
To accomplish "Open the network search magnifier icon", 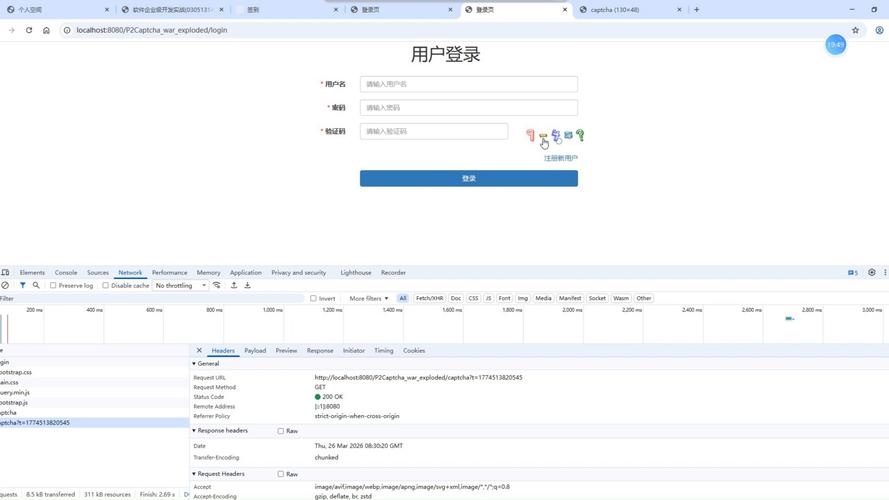I will pos(36,285).
